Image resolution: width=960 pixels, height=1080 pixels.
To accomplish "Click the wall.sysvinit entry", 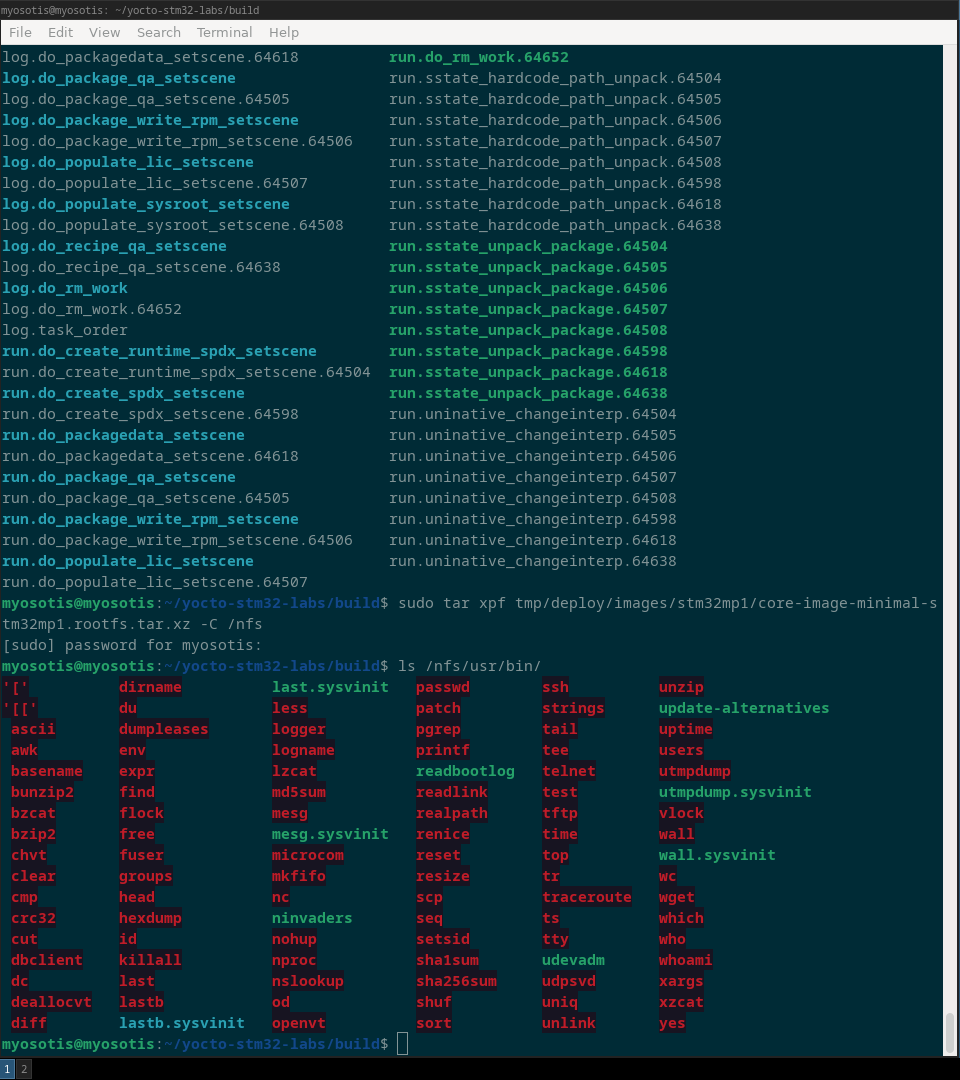I will pyautogui.click(x=716, y=855).
